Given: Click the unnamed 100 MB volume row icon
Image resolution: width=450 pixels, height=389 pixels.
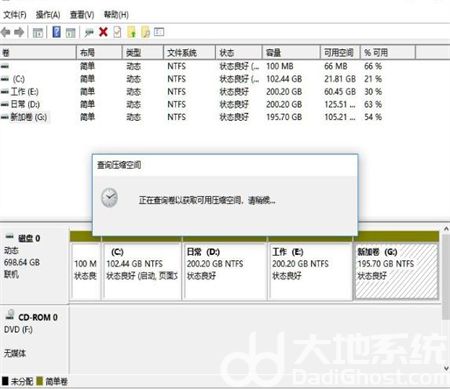Looking at the screenshot, I should click(x=5, y=66).
